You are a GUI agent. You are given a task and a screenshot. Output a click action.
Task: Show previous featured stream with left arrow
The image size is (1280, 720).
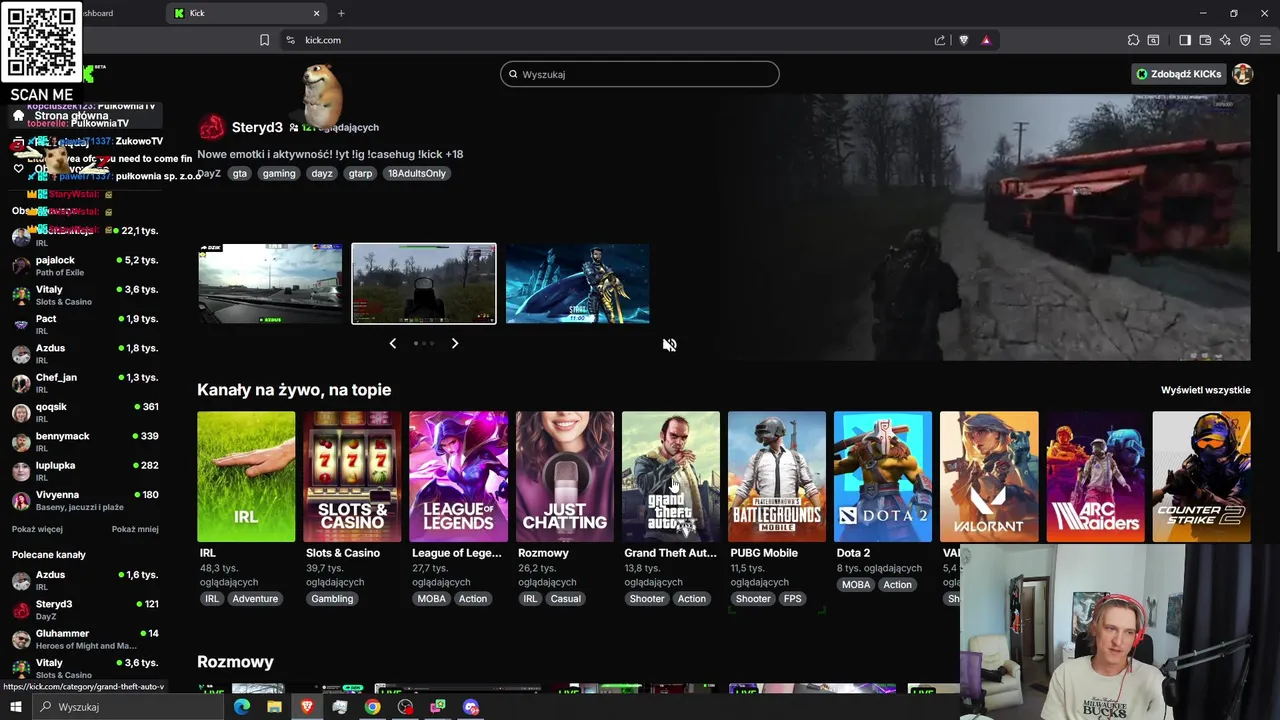click(x=392, y=343)
